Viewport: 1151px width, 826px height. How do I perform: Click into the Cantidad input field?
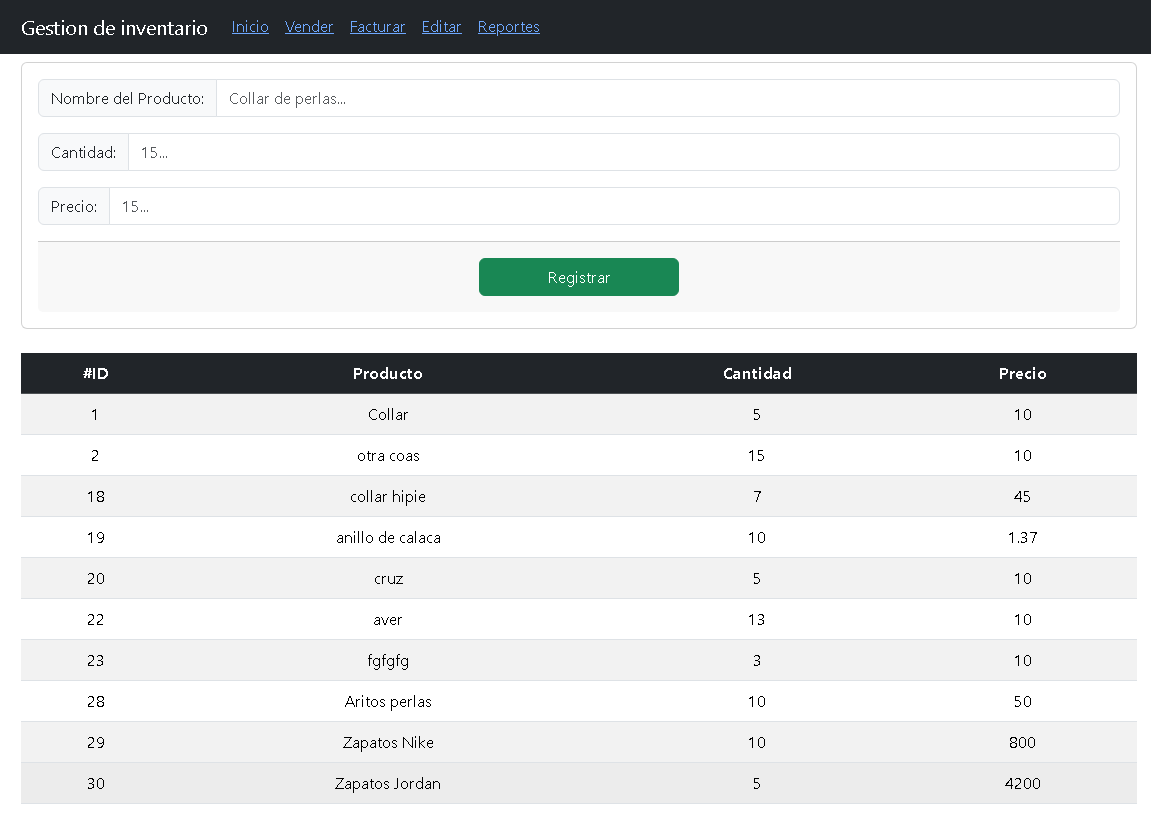(x=623, y=153)
